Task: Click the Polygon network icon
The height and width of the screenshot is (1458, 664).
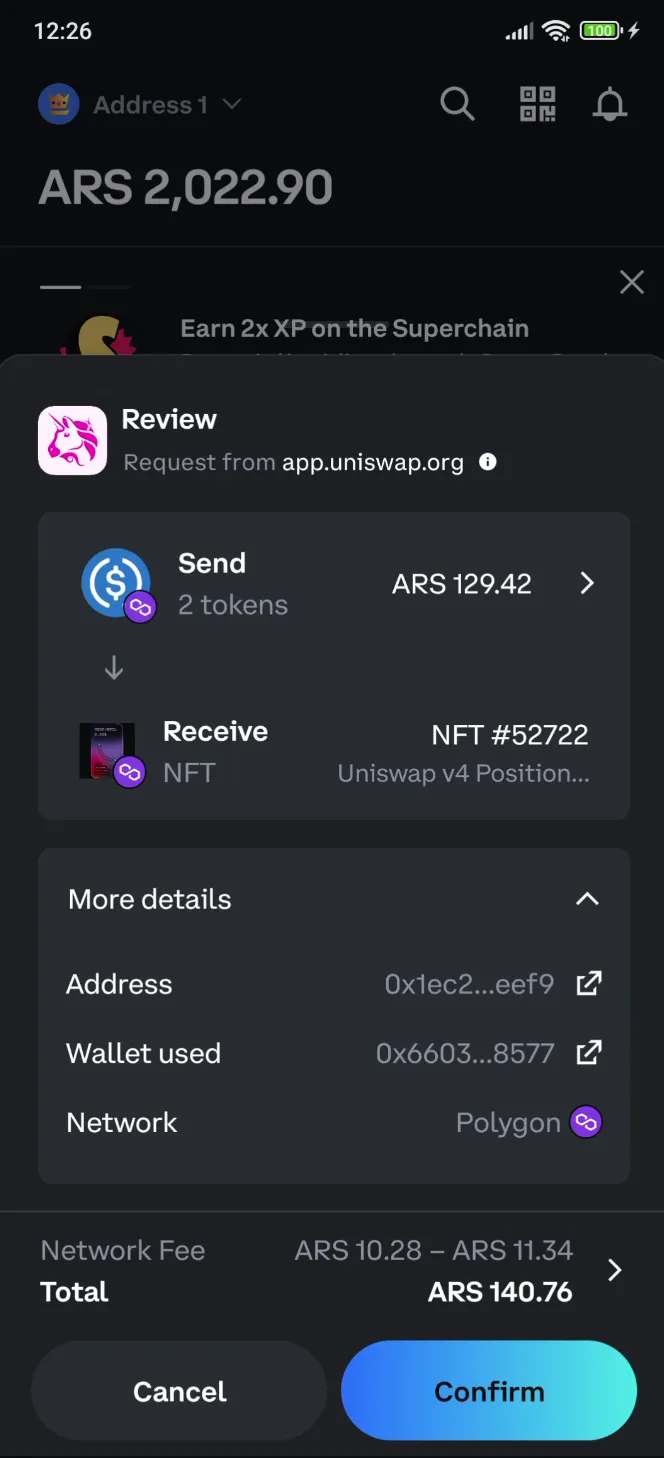Action: [x=587, y=1122]
